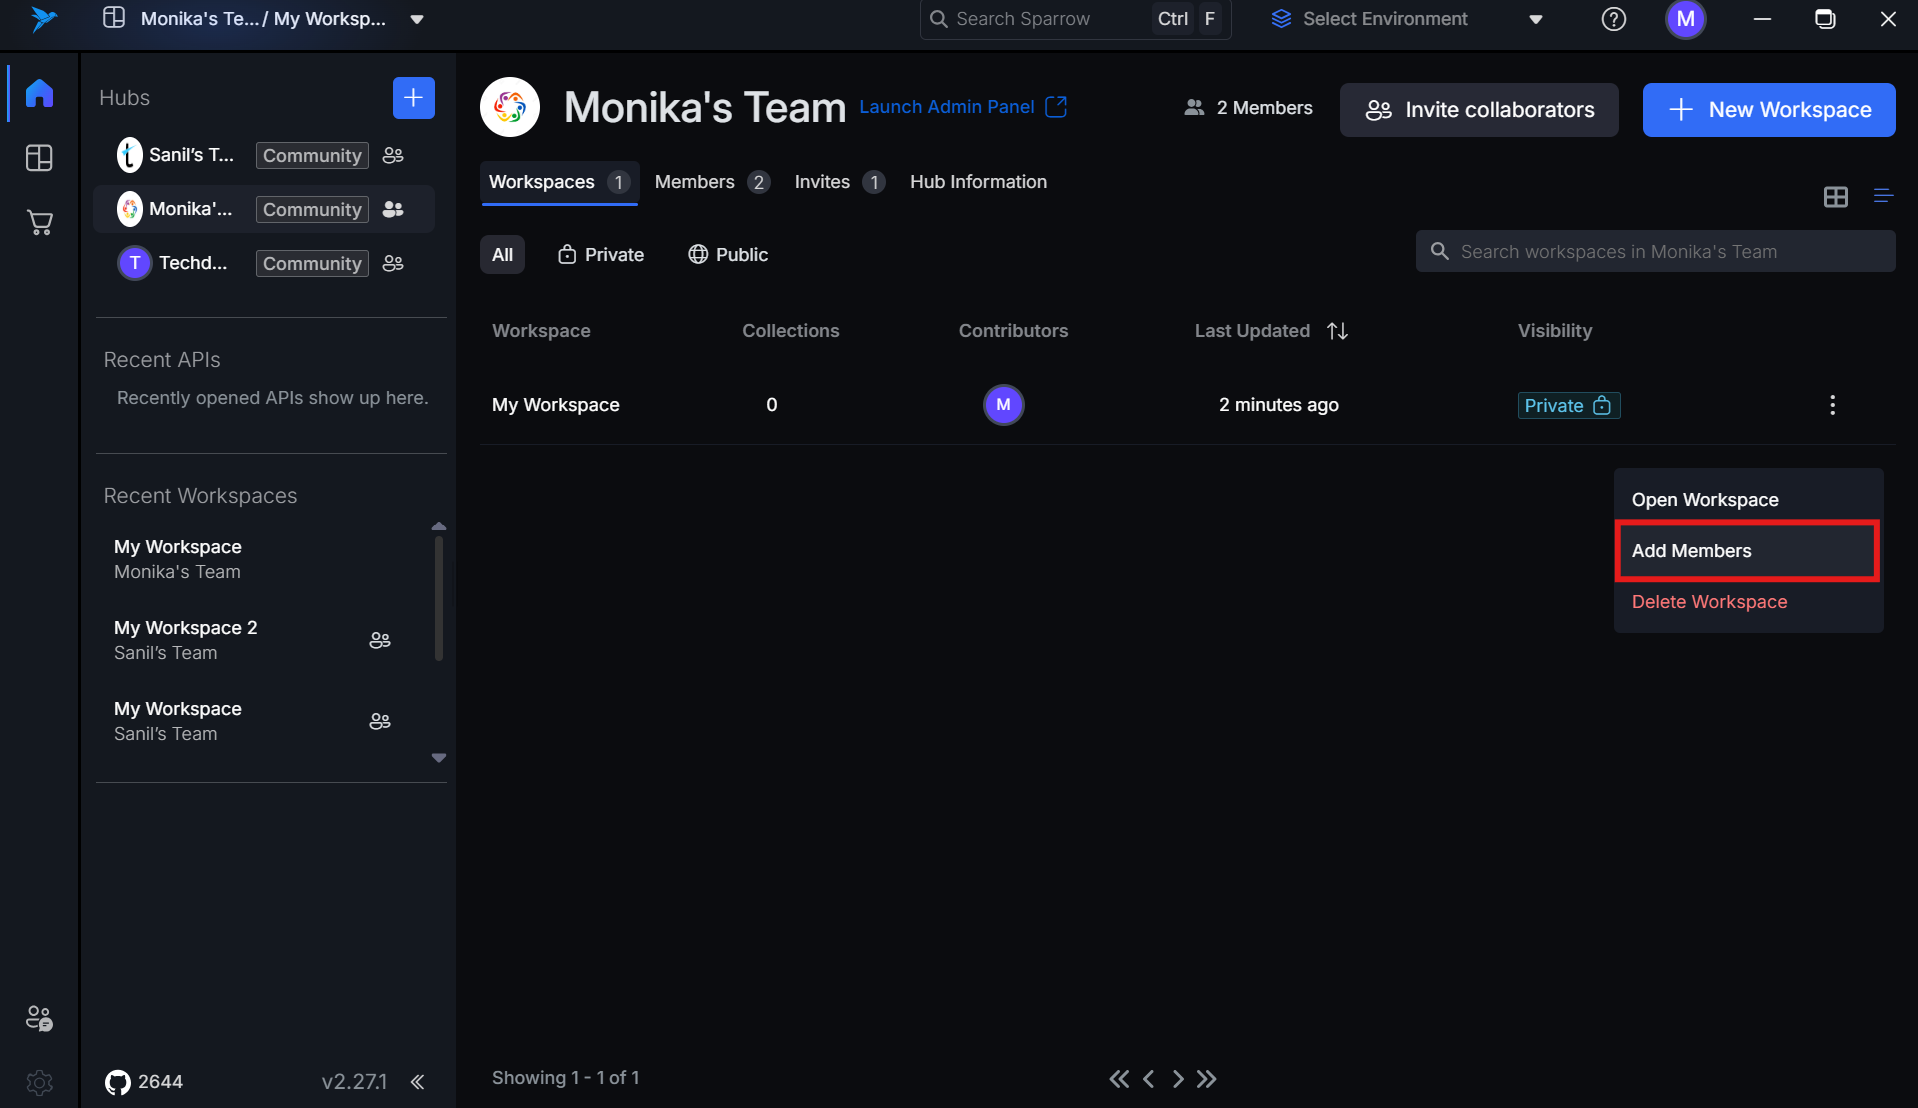
Task: Open the Settings gear icon
Action: (x=39, y=1082)
